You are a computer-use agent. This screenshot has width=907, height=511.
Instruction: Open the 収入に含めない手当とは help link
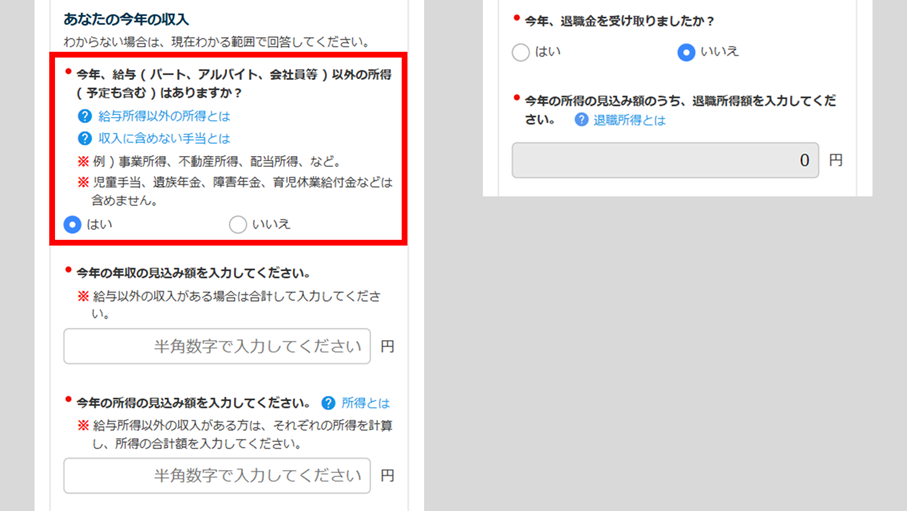coord(164,138)
